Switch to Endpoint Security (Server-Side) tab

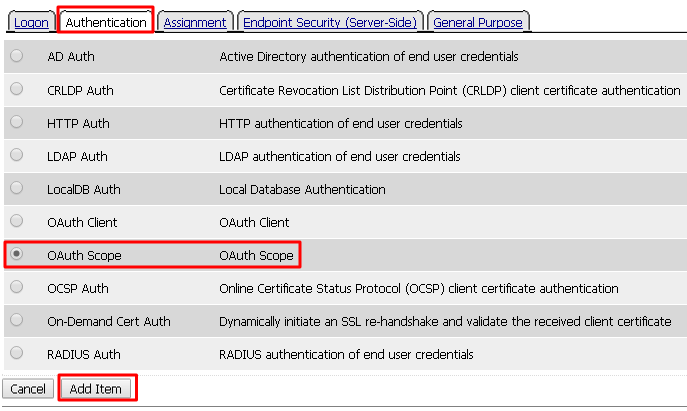point(330,22)
